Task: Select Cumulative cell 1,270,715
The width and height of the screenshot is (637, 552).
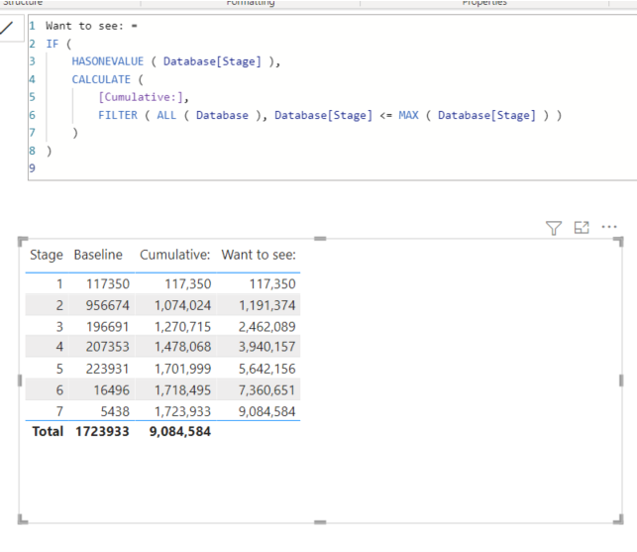Action: pos(183,327)
